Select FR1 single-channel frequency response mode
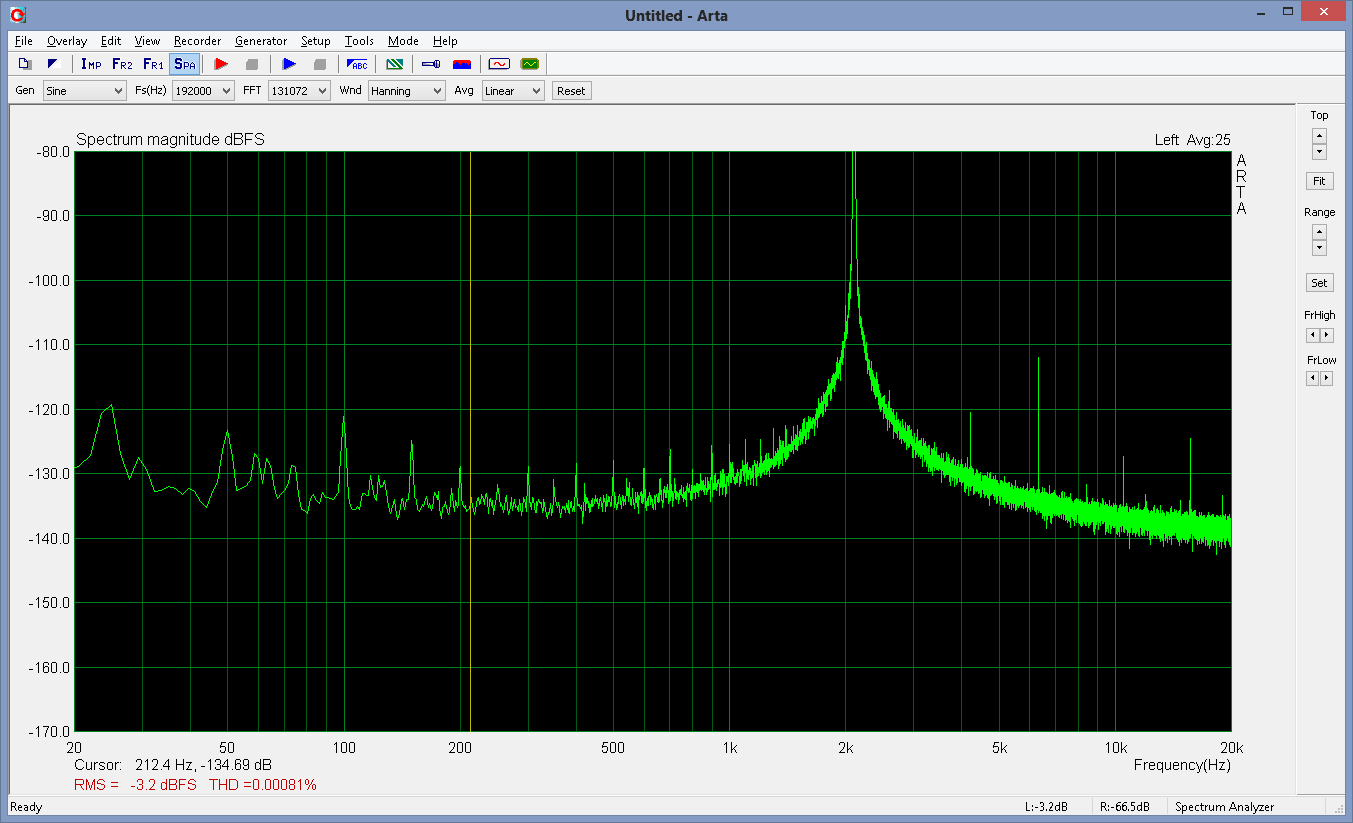The height and width of the screenshot is (823, 1353). (153, 64)
